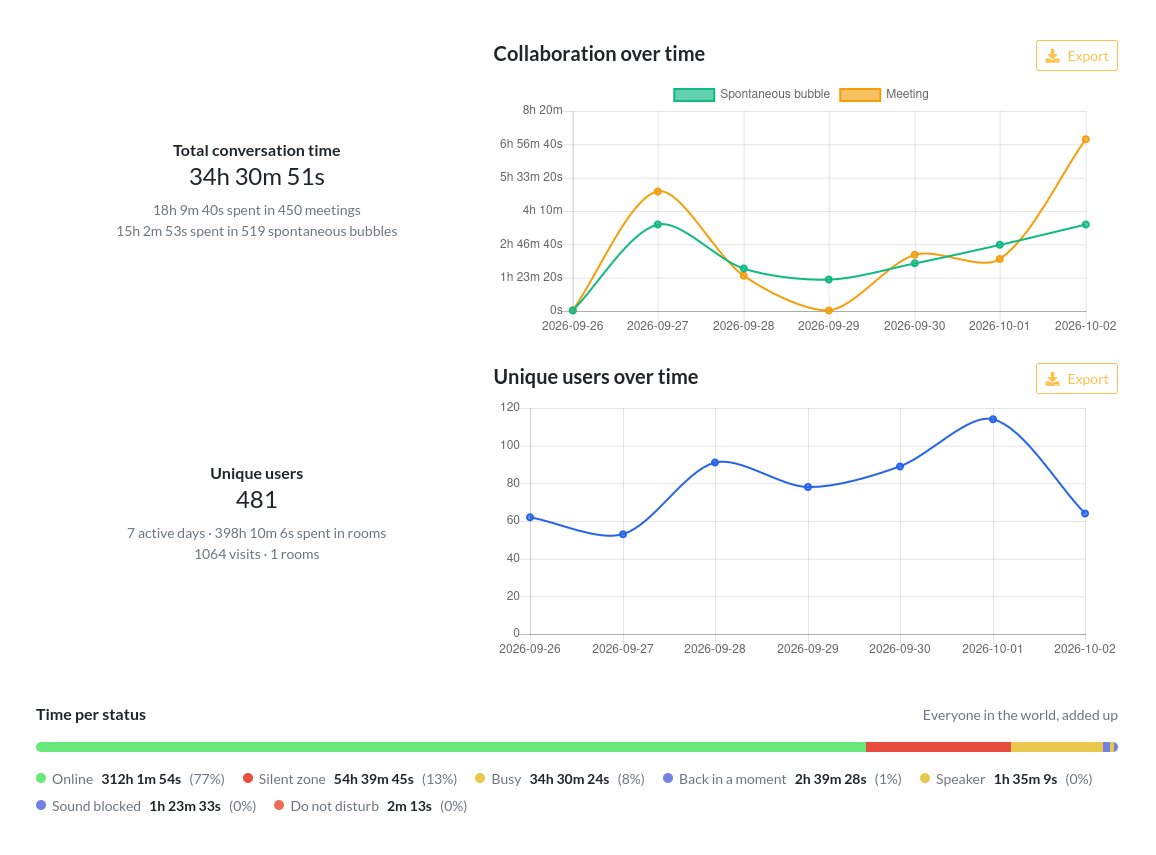1156x855 pixels.
Task: Click the orange Meeting legend swatch
Action: pos(860,94)
